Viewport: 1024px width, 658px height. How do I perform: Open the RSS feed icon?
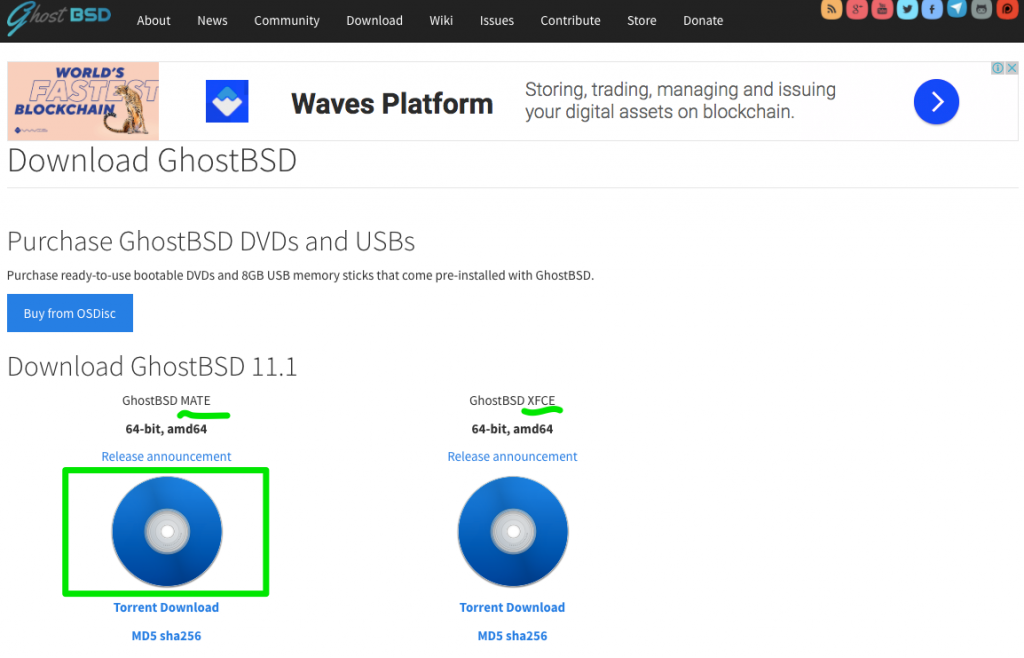tap(831, 8)
